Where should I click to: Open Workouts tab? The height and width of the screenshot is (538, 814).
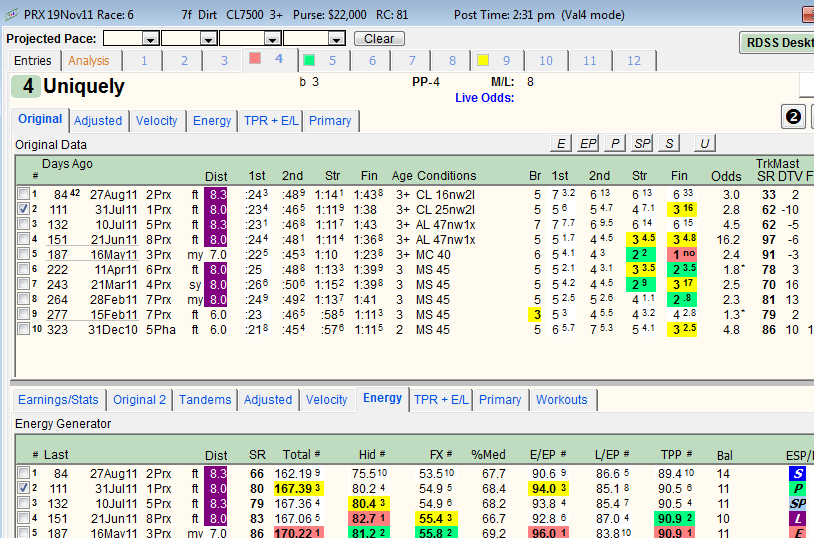pyautogui.click(x=562, y=400)
